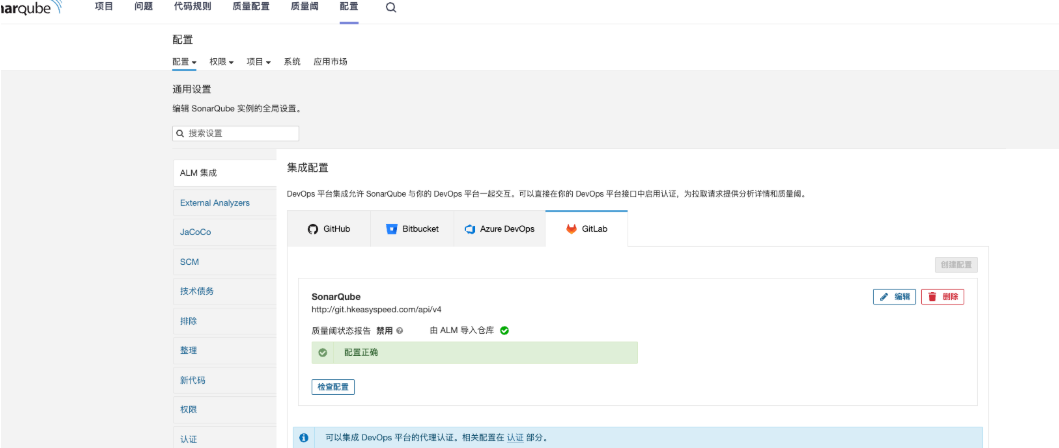The width and height of the screenshot is (1059, 448).
Task: Switch to the Bitbucket tab
Action: point(412,229)
